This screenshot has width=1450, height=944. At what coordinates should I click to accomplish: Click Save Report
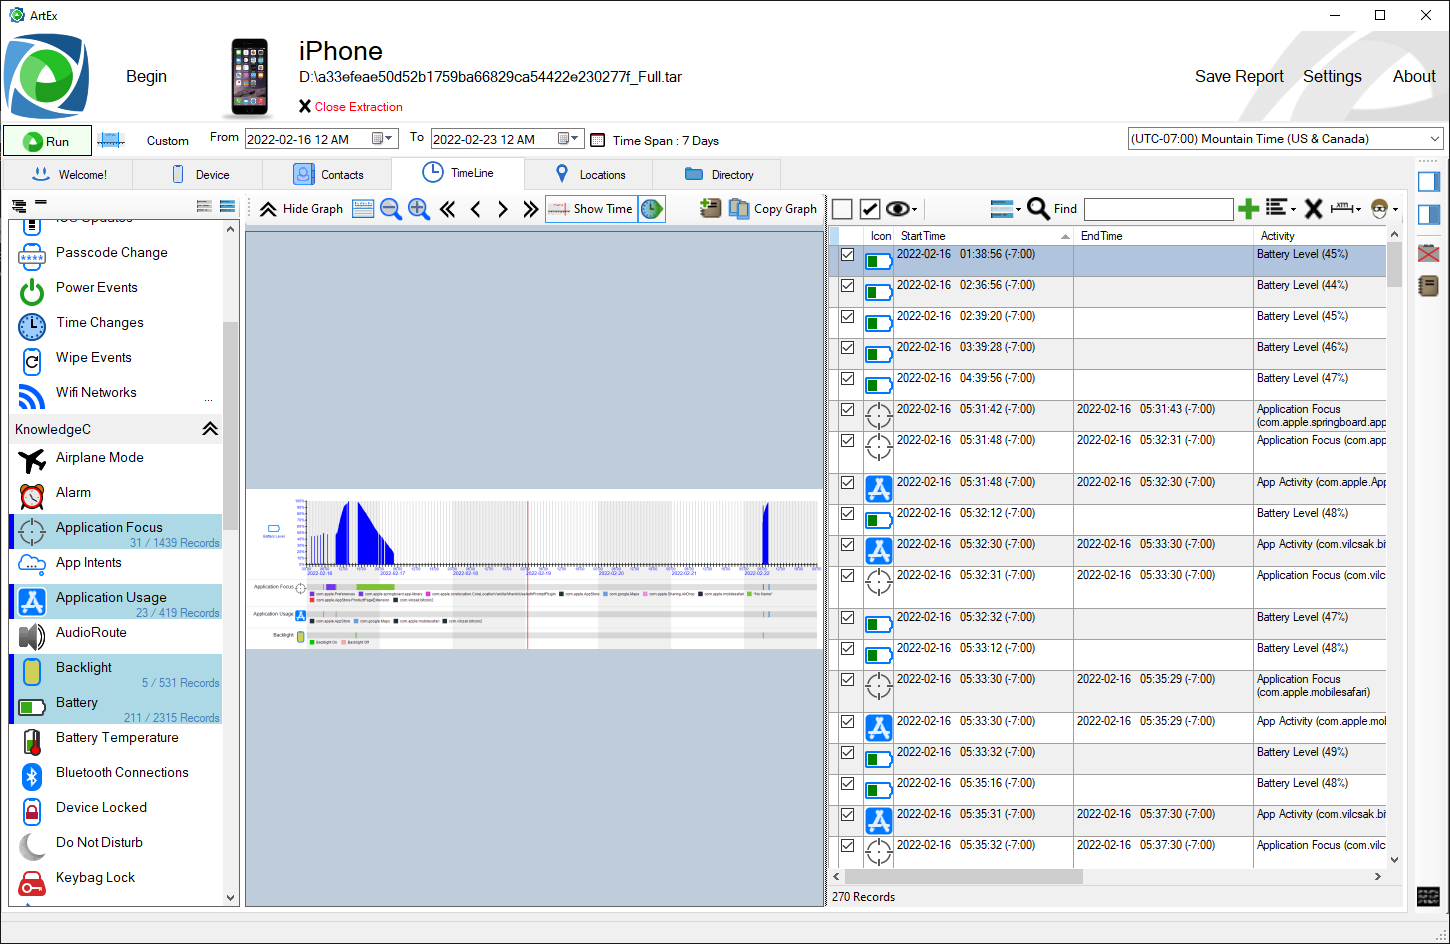(x=1239, y=77)
